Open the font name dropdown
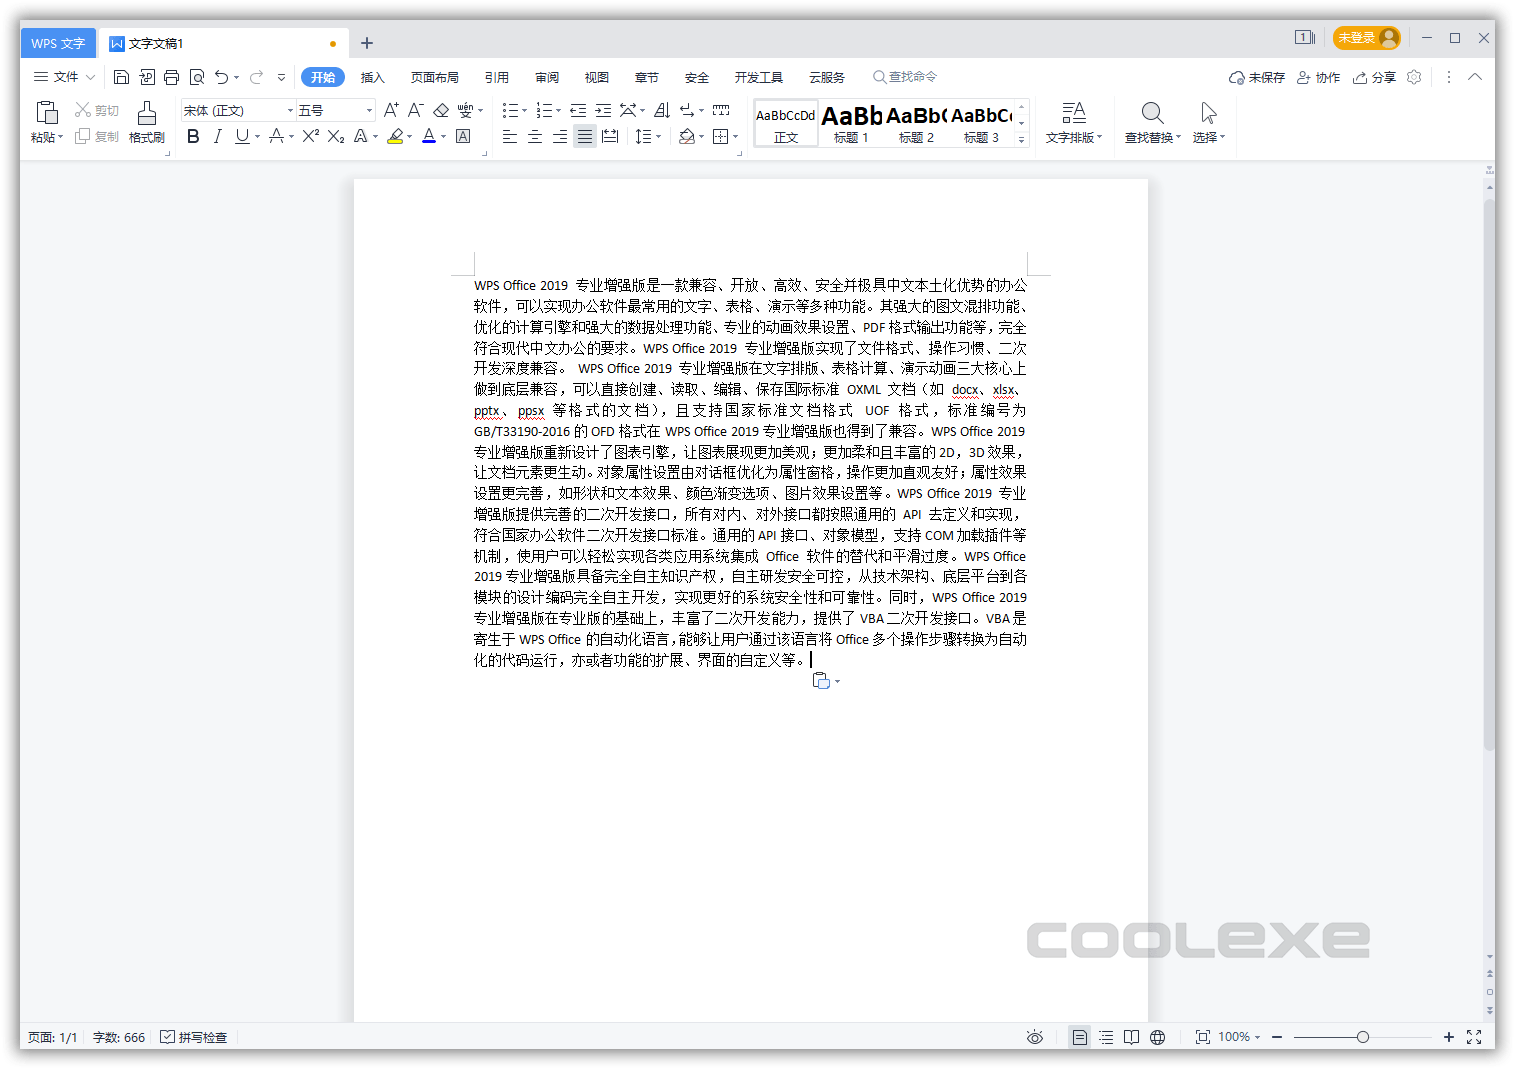This screenshot has height=1069, width=1515. point(289,110)
